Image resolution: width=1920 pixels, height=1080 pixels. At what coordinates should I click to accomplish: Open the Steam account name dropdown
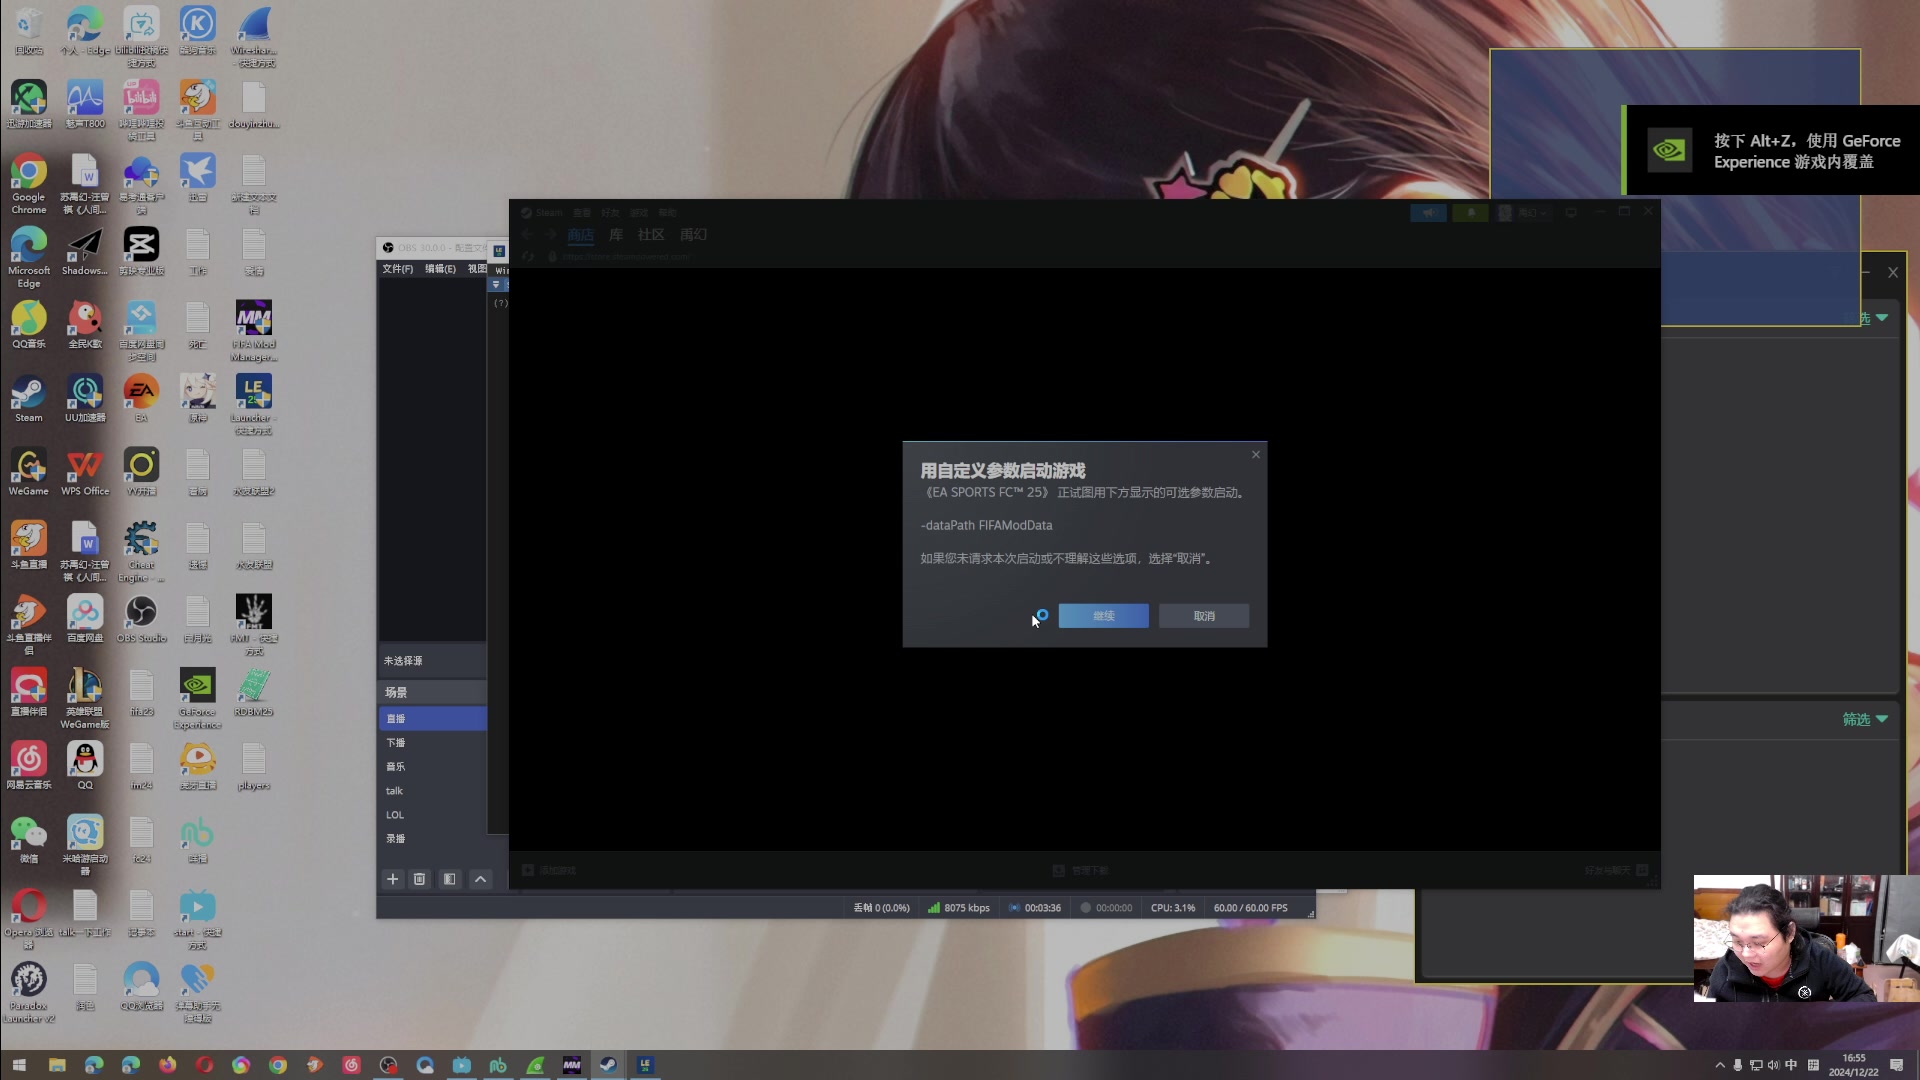[x=1533, y=213]
